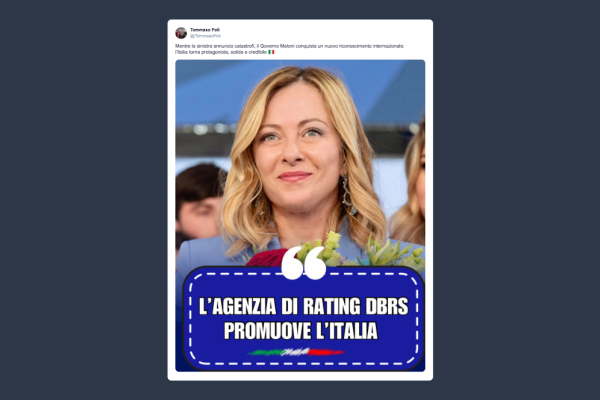
Task: Click the dark-haired man behind on the left
Action: point(200,203)
